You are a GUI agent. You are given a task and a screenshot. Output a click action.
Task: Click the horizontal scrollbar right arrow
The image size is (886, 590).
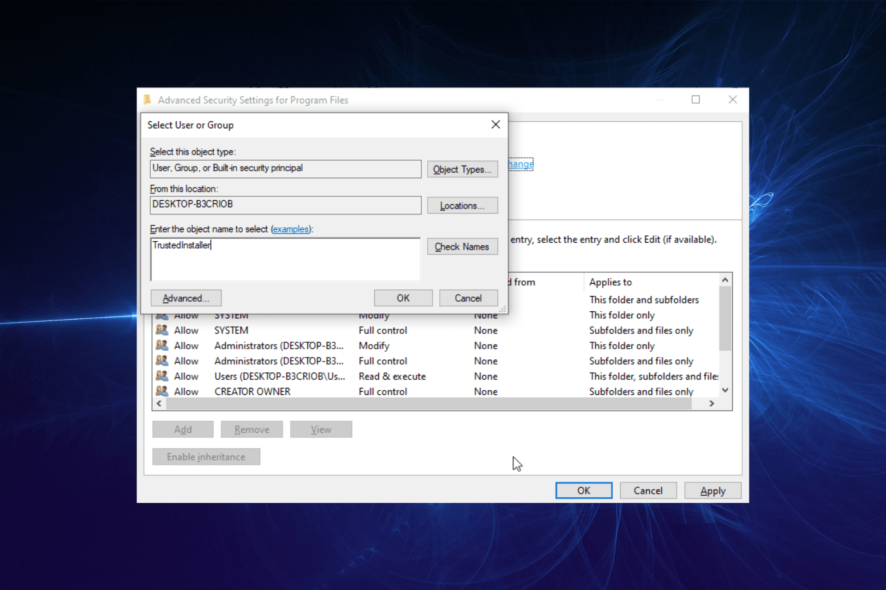pyautogui.click(x=712, y=404)
